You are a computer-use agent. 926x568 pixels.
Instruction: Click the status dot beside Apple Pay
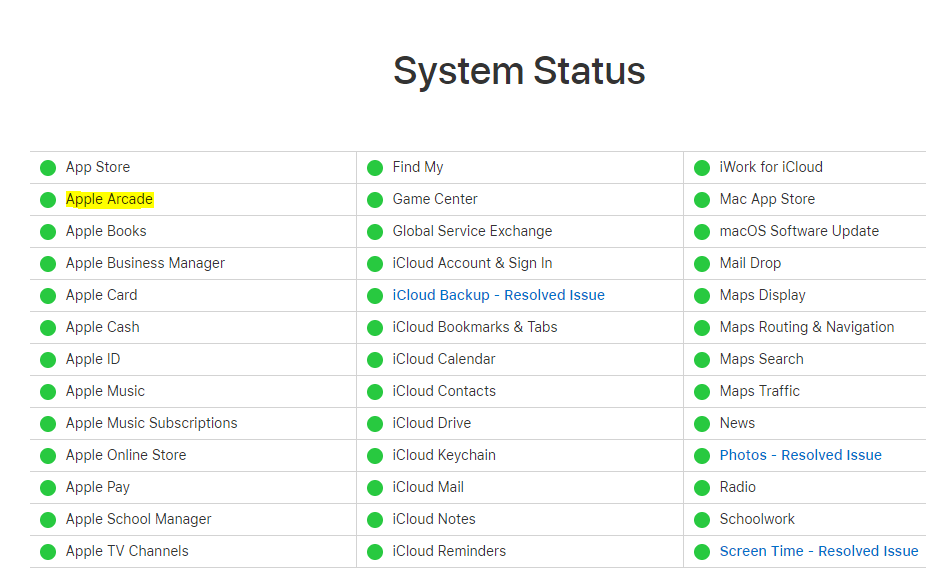coord(48,488)
